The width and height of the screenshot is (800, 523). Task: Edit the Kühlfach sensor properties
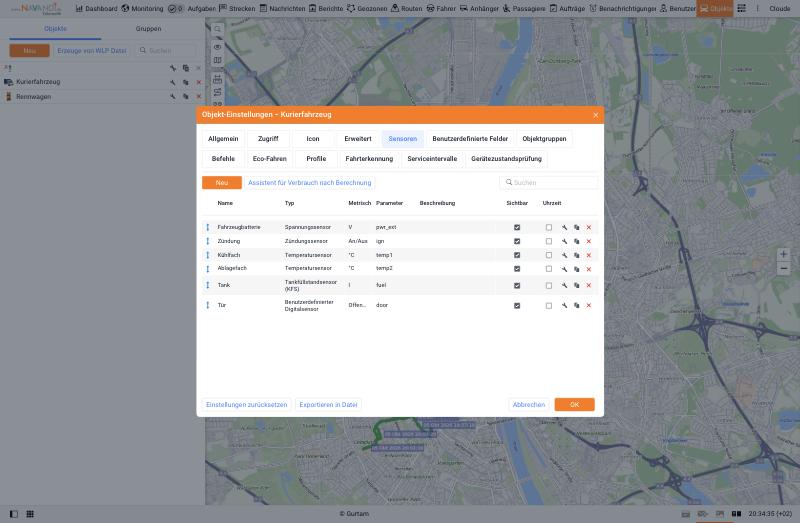tap(564, 255)
